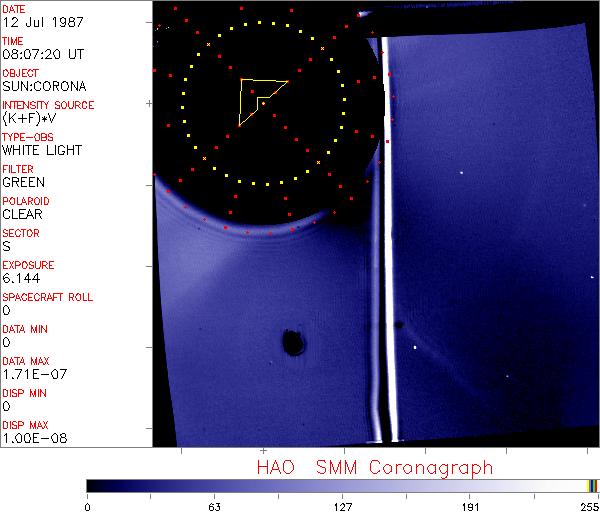Click the HAO SMM Coronagraph title
The width and height of the screenshot is (600, 512).
374,467
